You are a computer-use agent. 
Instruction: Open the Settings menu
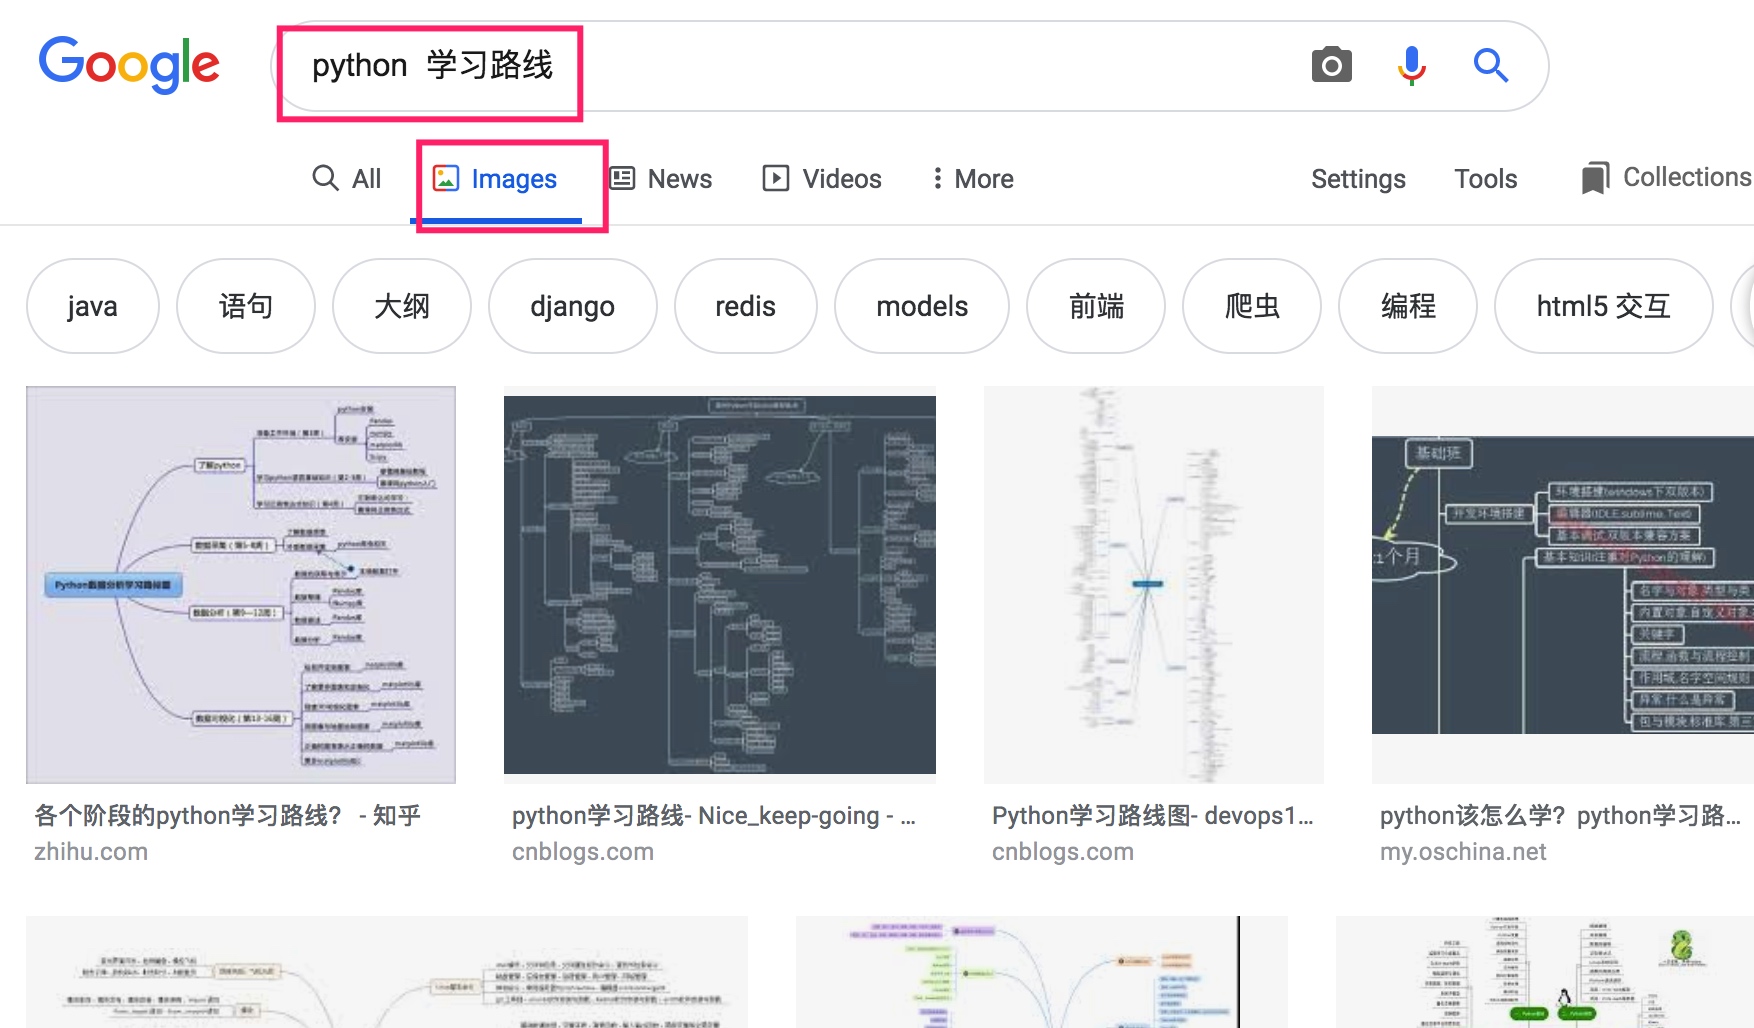point(1357,179)
